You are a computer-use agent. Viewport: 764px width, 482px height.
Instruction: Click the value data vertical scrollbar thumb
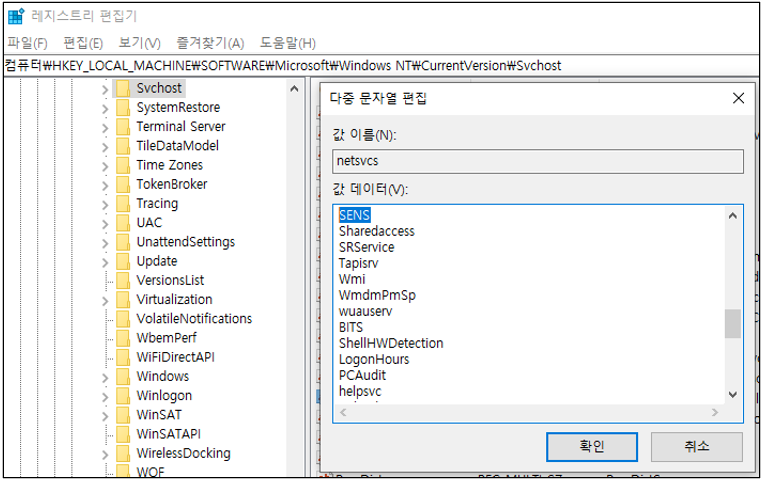click(733, 324)
